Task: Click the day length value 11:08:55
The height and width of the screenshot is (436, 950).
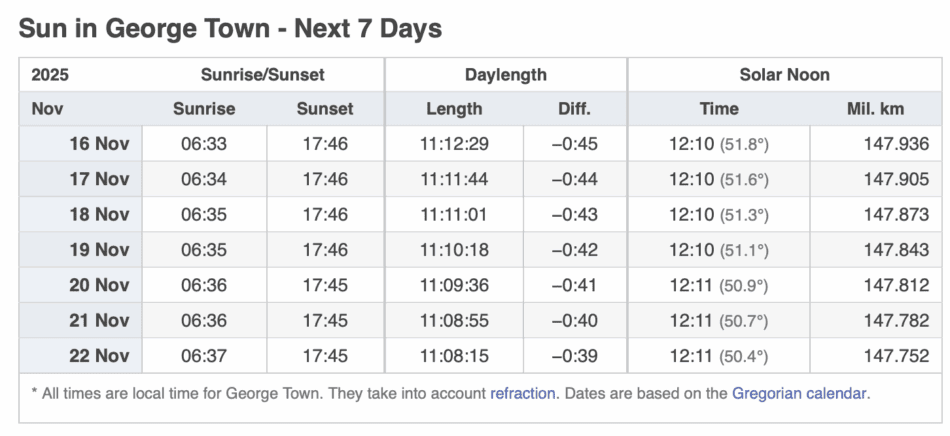Action: click(x=454, y=321)
